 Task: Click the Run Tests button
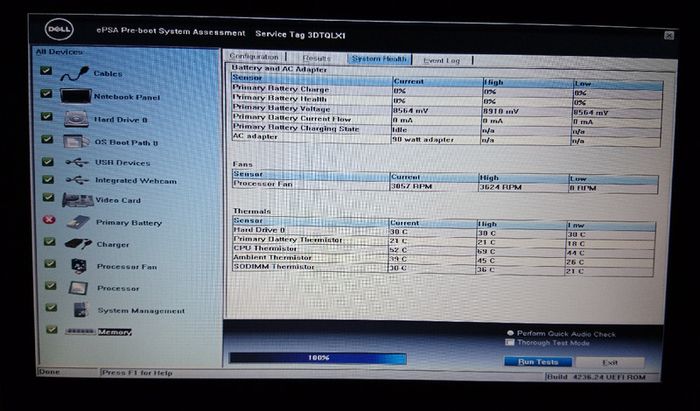tap(538, 362)
